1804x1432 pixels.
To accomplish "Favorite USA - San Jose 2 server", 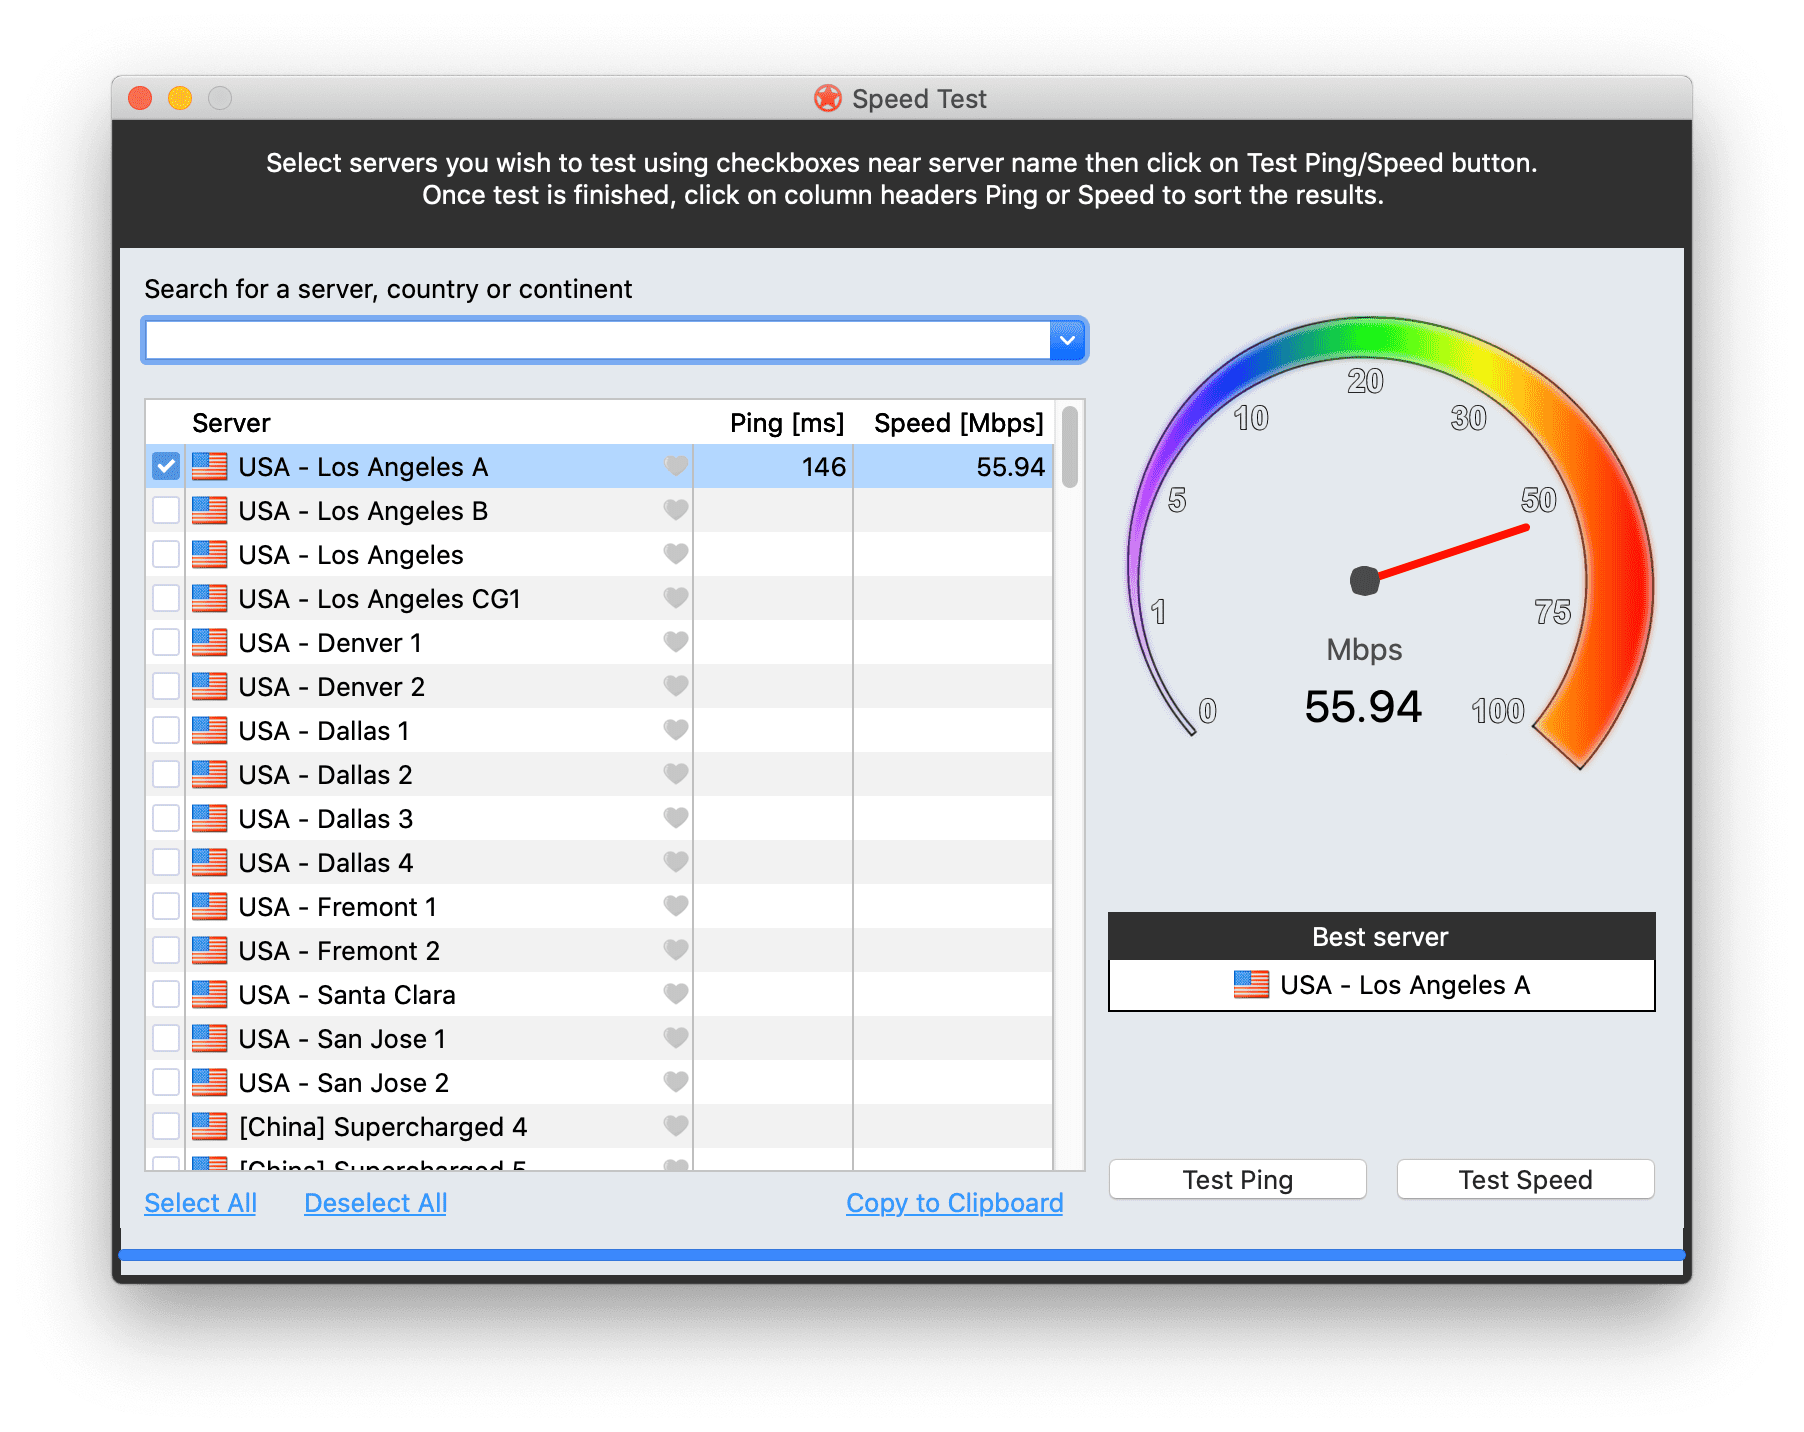I will coord(676,1082).
